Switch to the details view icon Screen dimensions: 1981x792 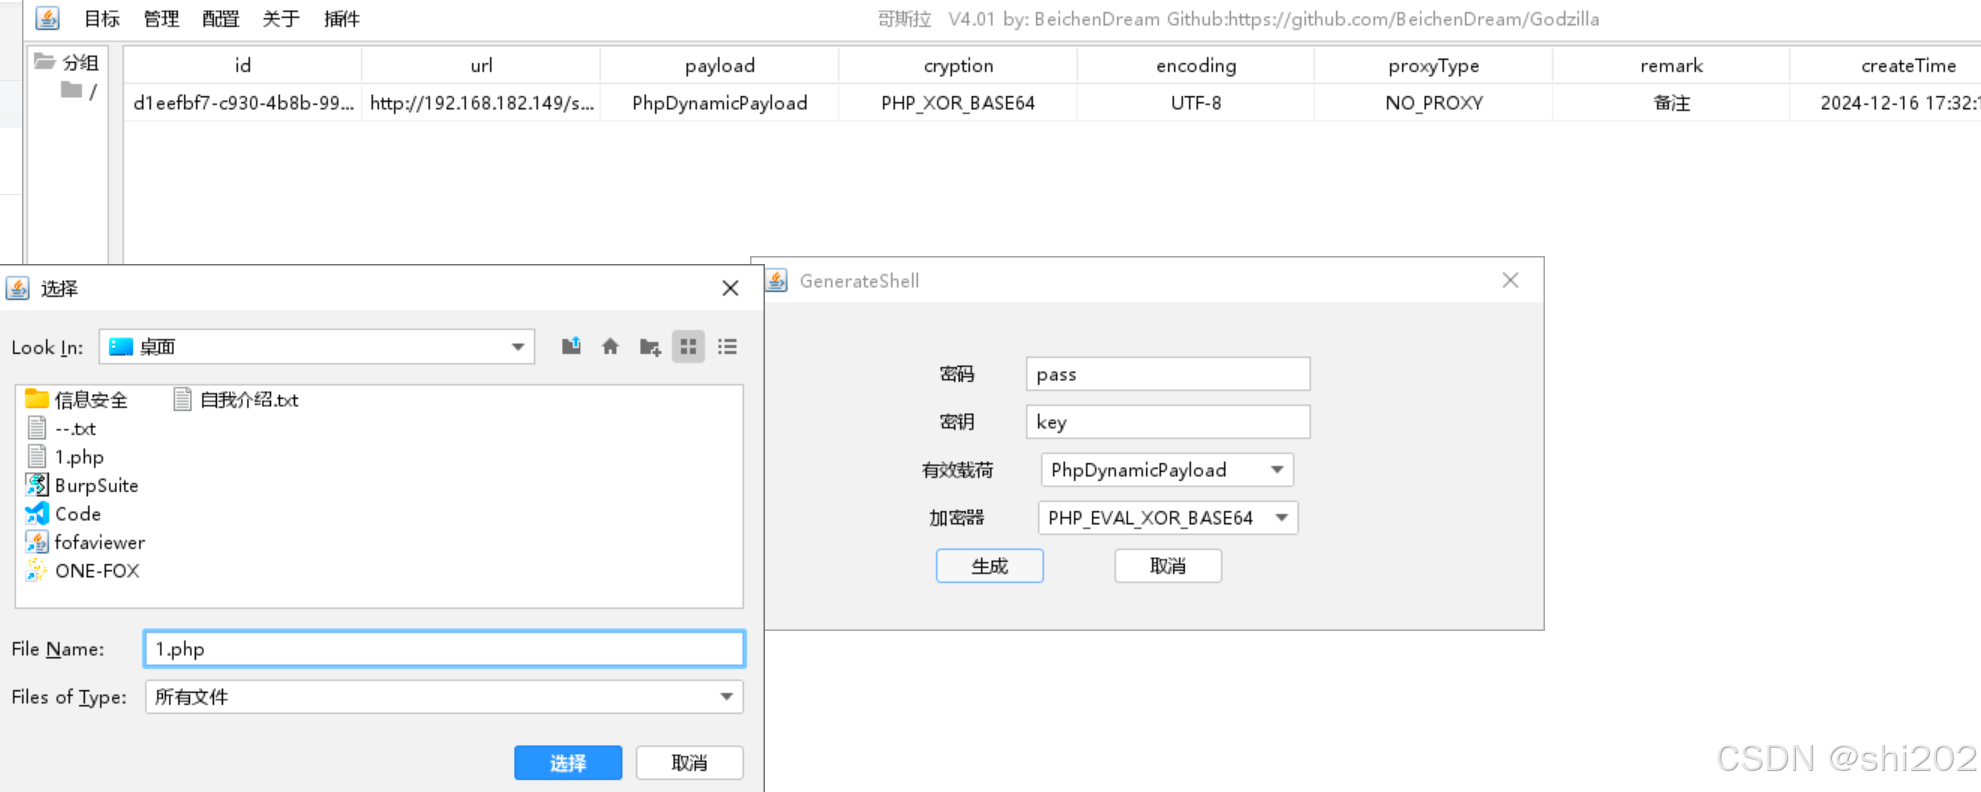pos(727,347)
